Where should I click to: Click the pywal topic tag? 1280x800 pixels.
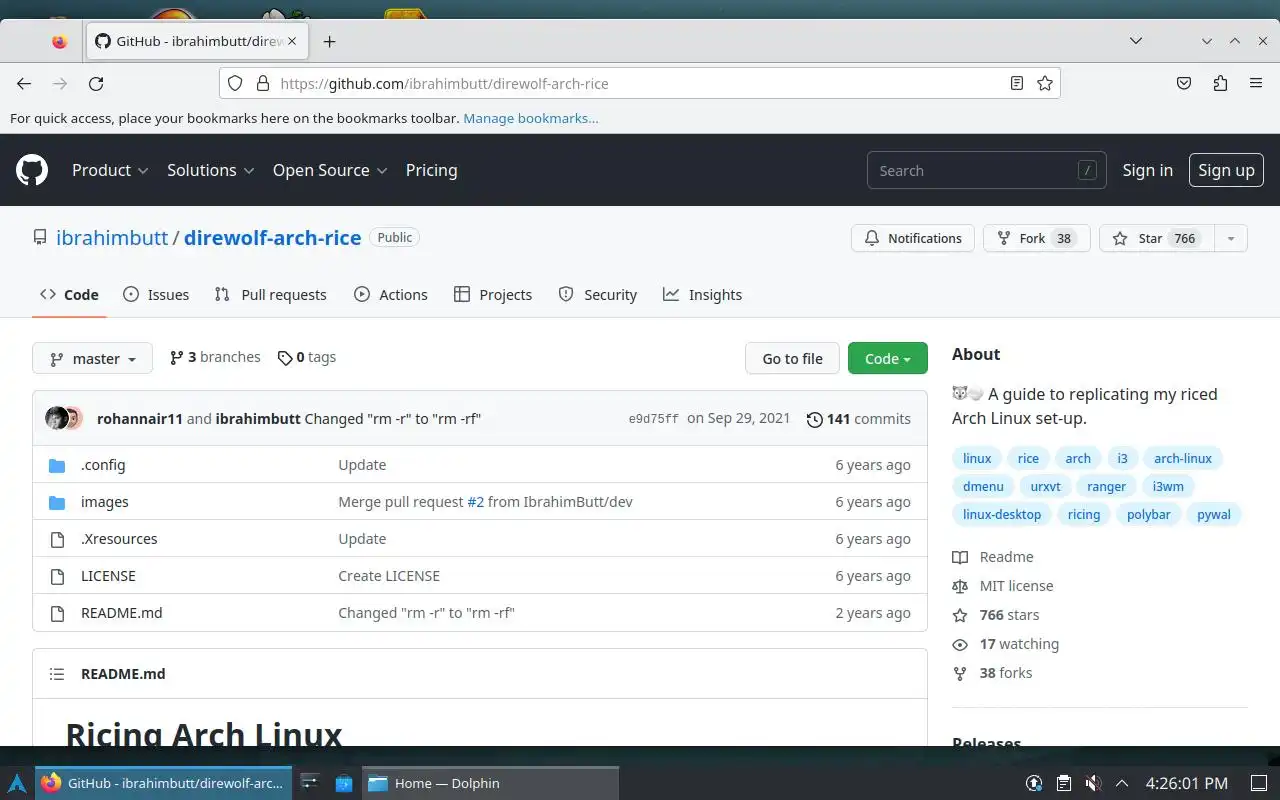[1214, 514]
